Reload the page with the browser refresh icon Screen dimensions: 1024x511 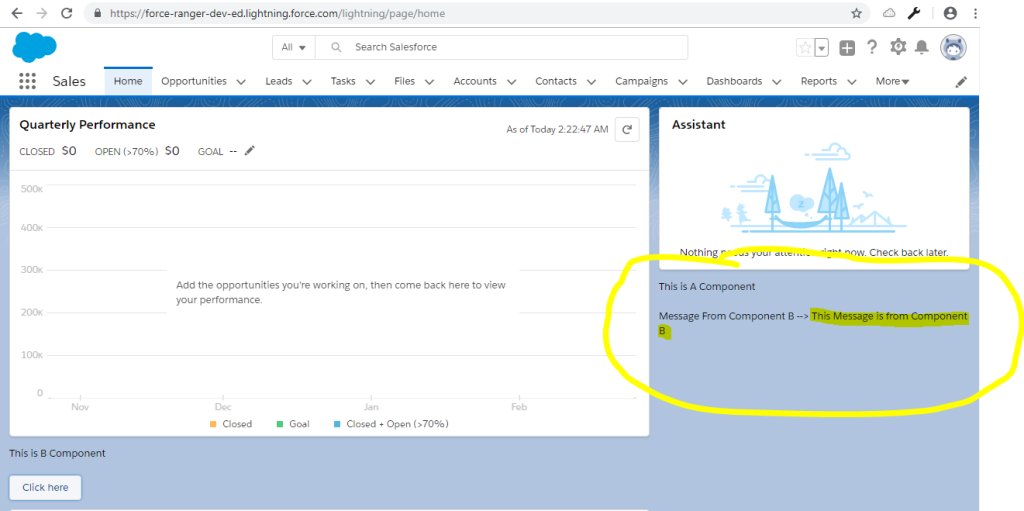coord(67,13)
